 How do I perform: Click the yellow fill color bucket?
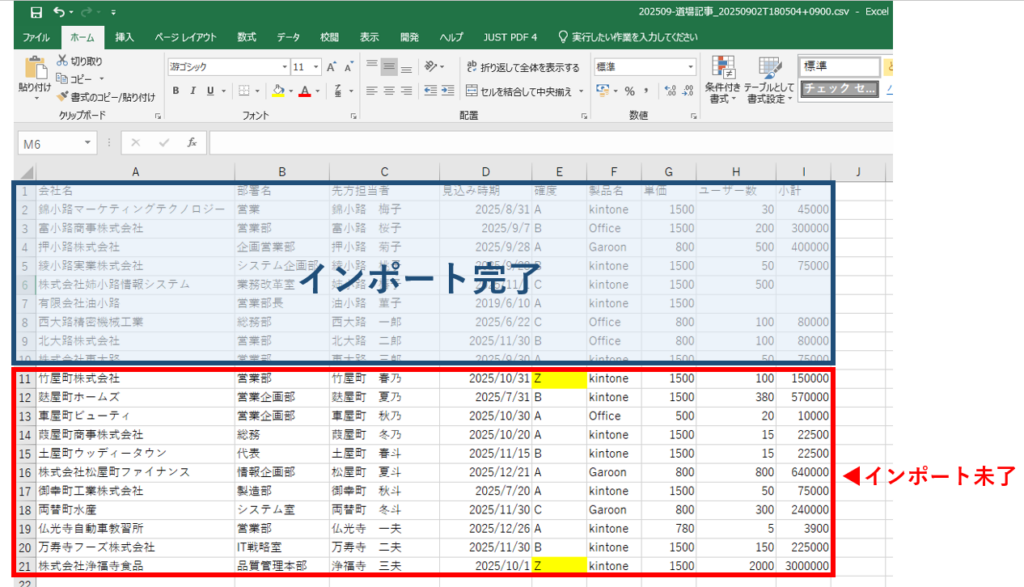tap(278, 91)
